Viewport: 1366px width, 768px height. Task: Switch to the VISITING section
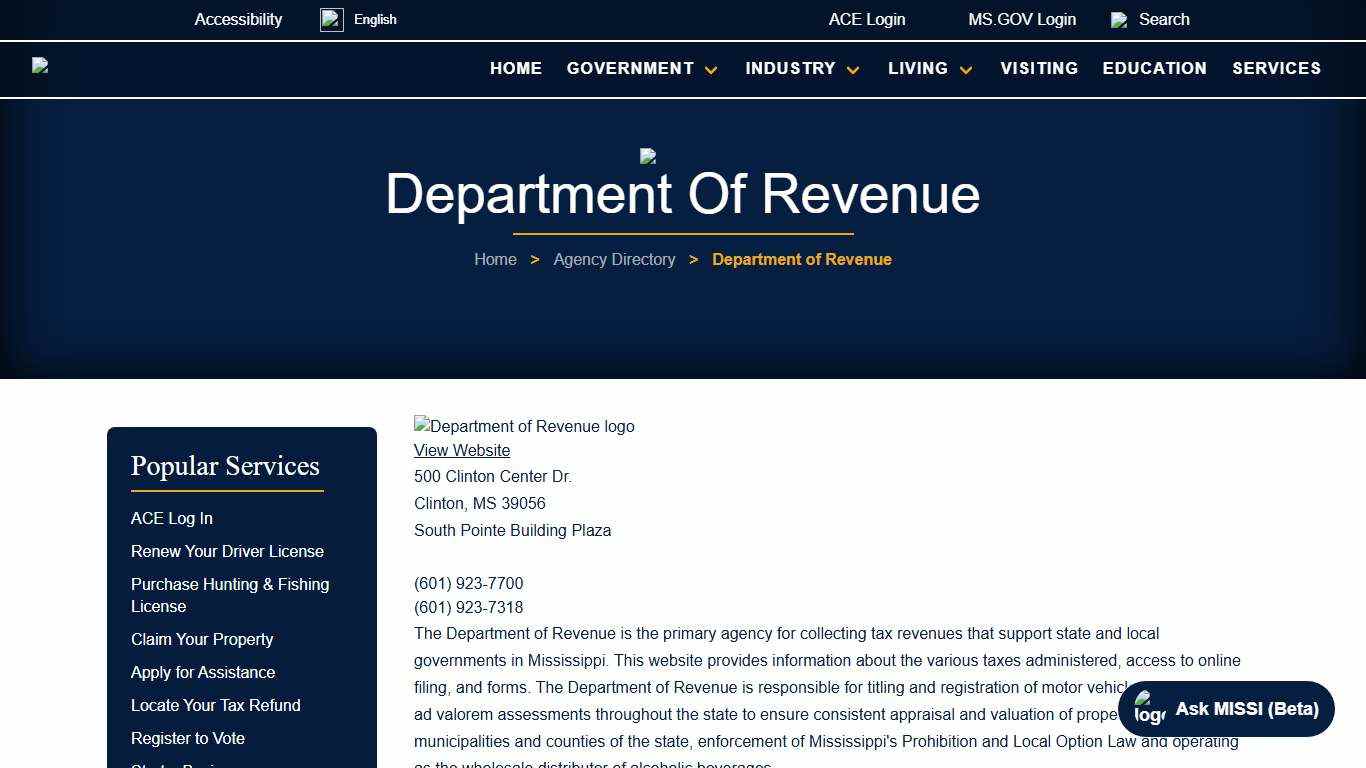point(1039,69)
